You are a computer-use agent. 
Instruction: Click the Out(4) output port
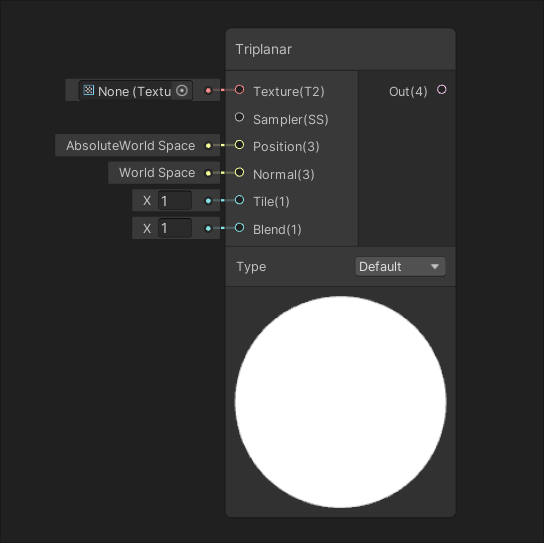pyautogui.click(x=442, y=90)
